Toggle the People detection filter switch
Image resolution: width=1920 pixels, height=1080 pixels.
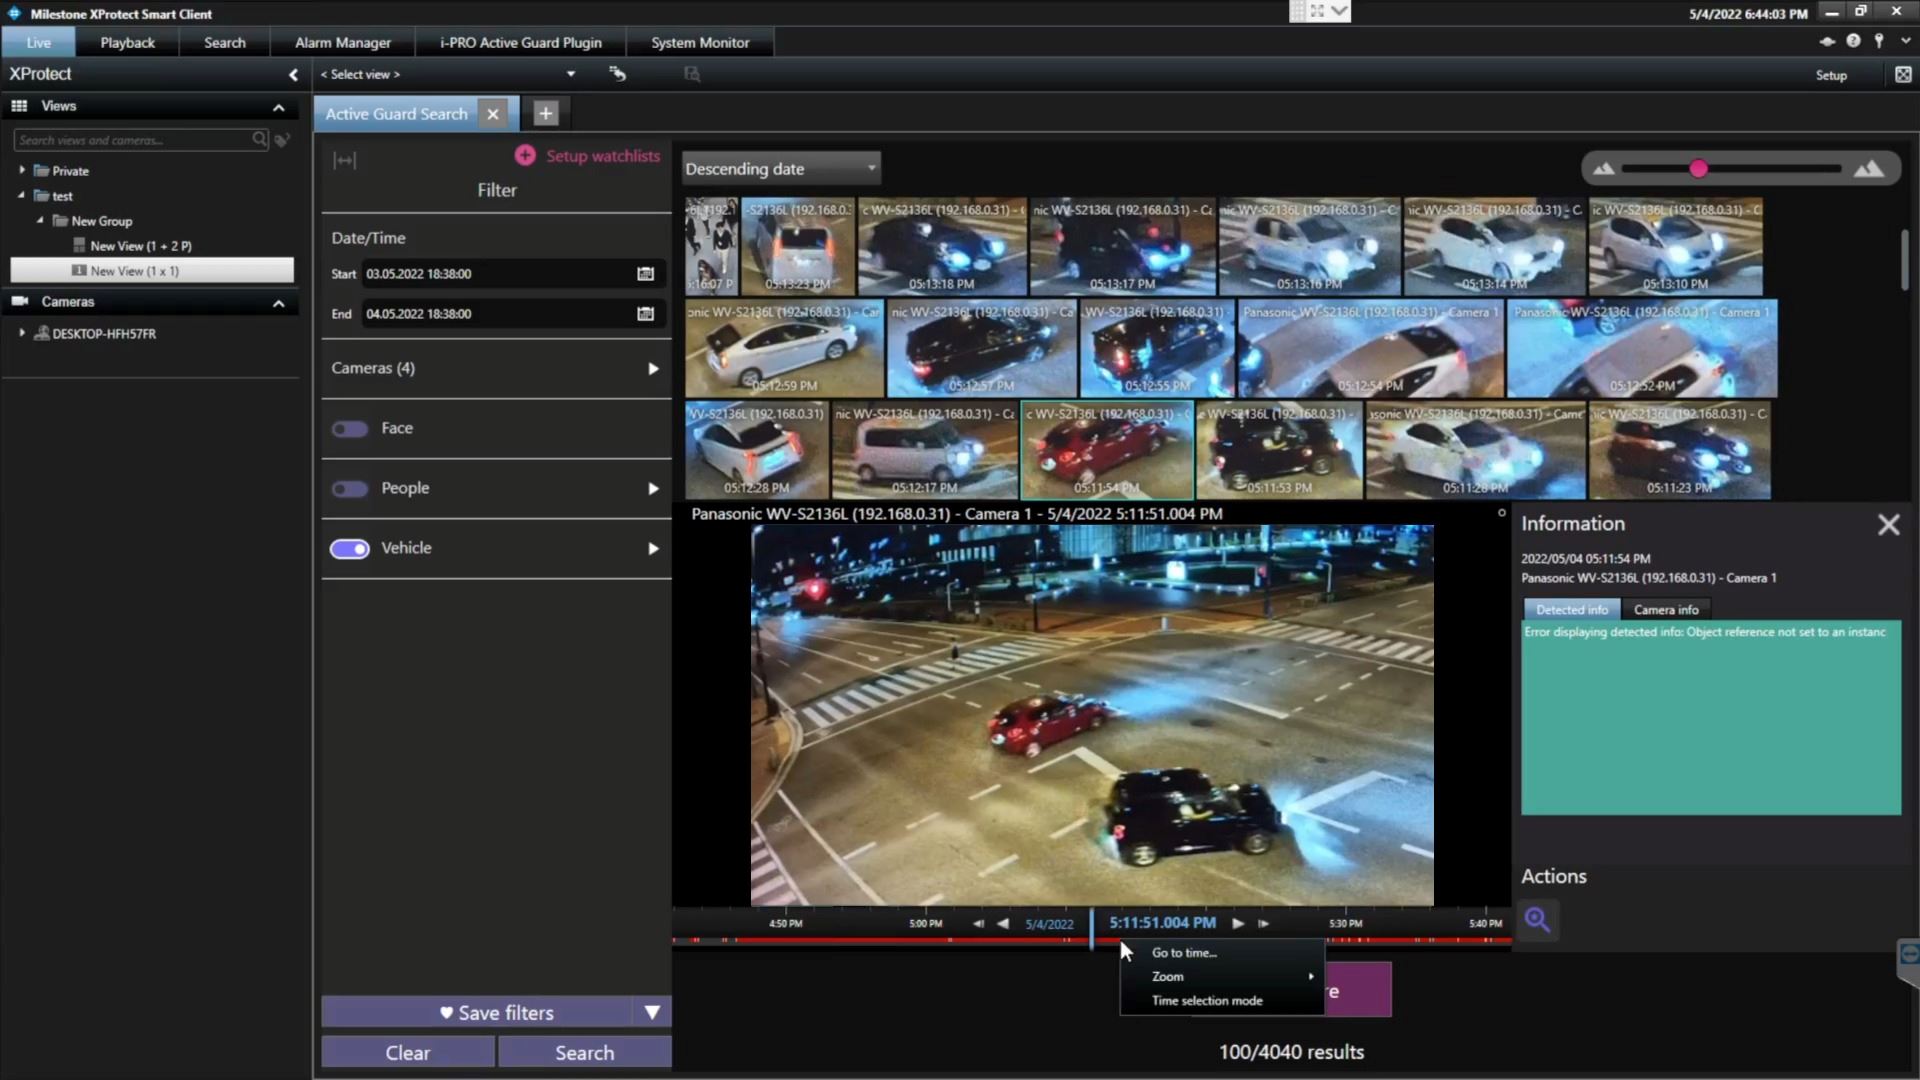click(348, 487)
